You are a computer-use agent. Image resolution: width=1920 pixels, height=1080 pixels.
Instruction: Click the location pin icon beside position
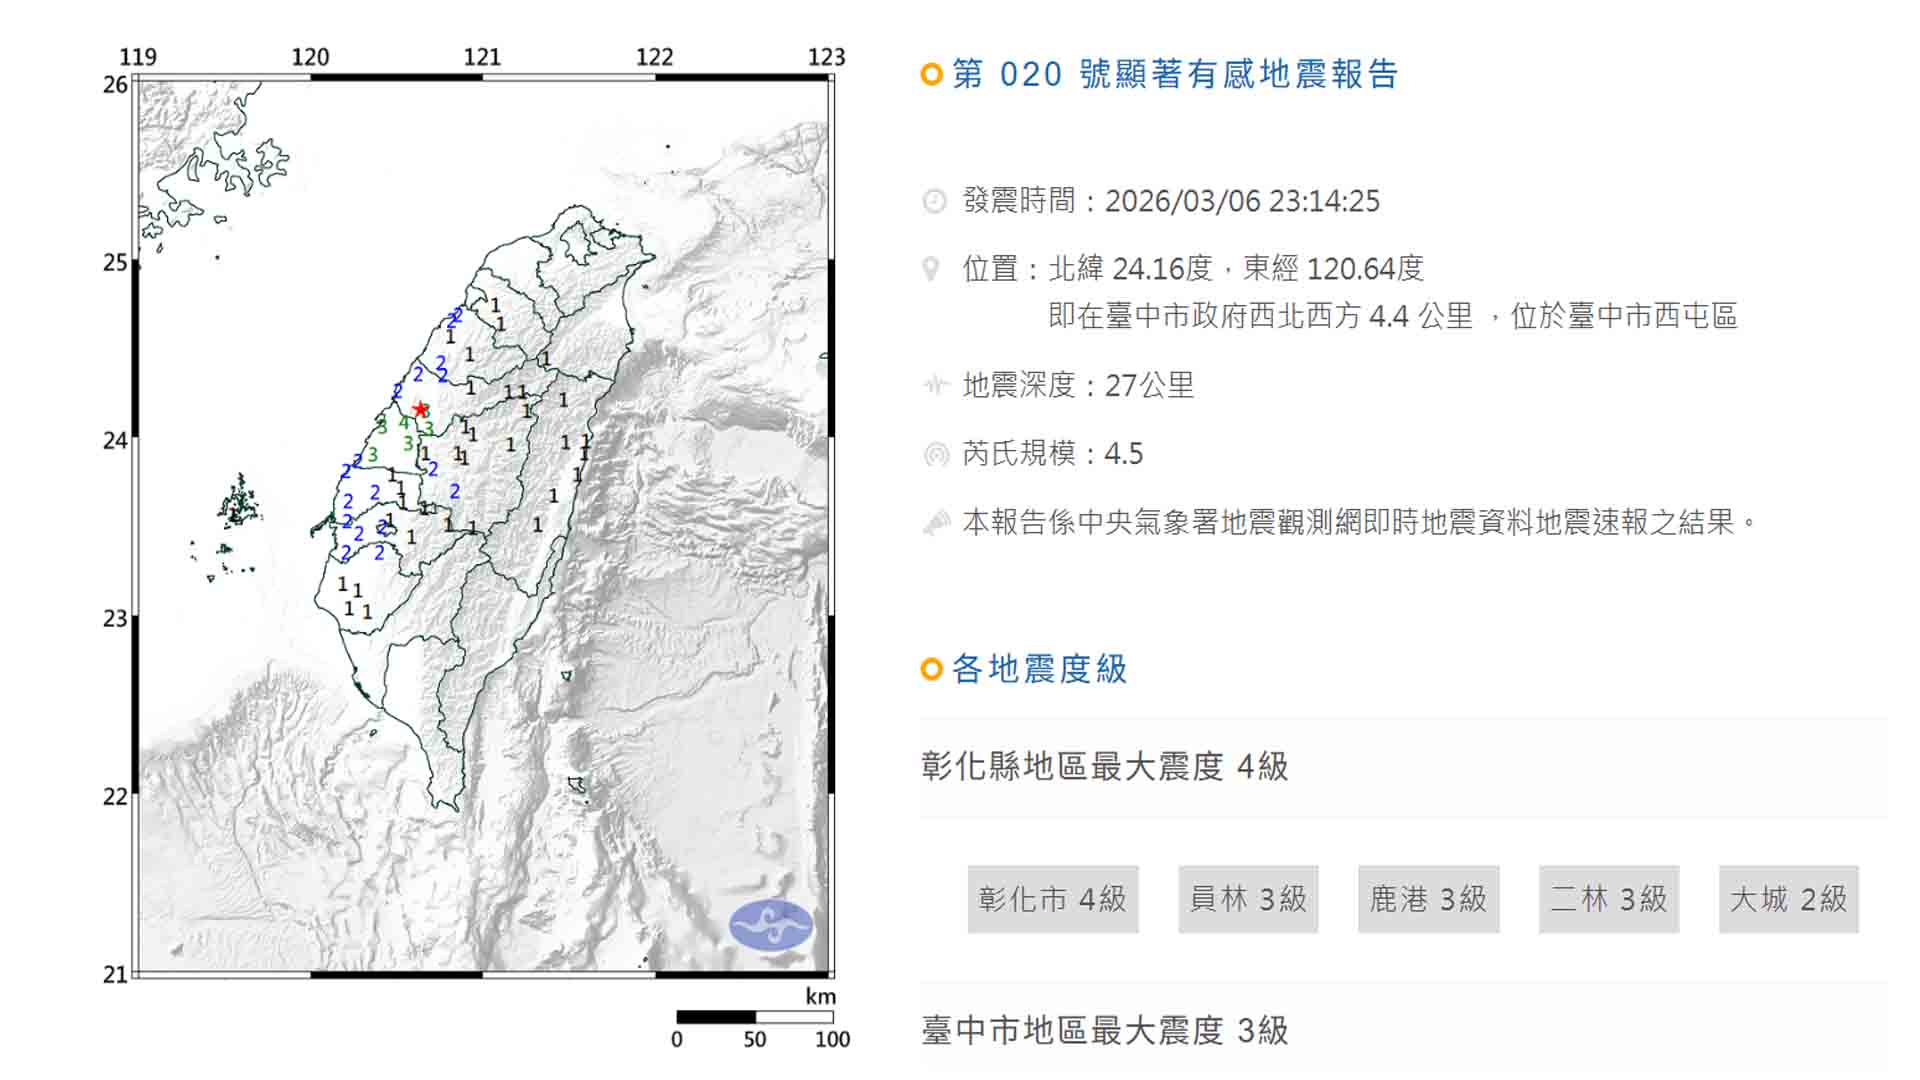point(931,269)
